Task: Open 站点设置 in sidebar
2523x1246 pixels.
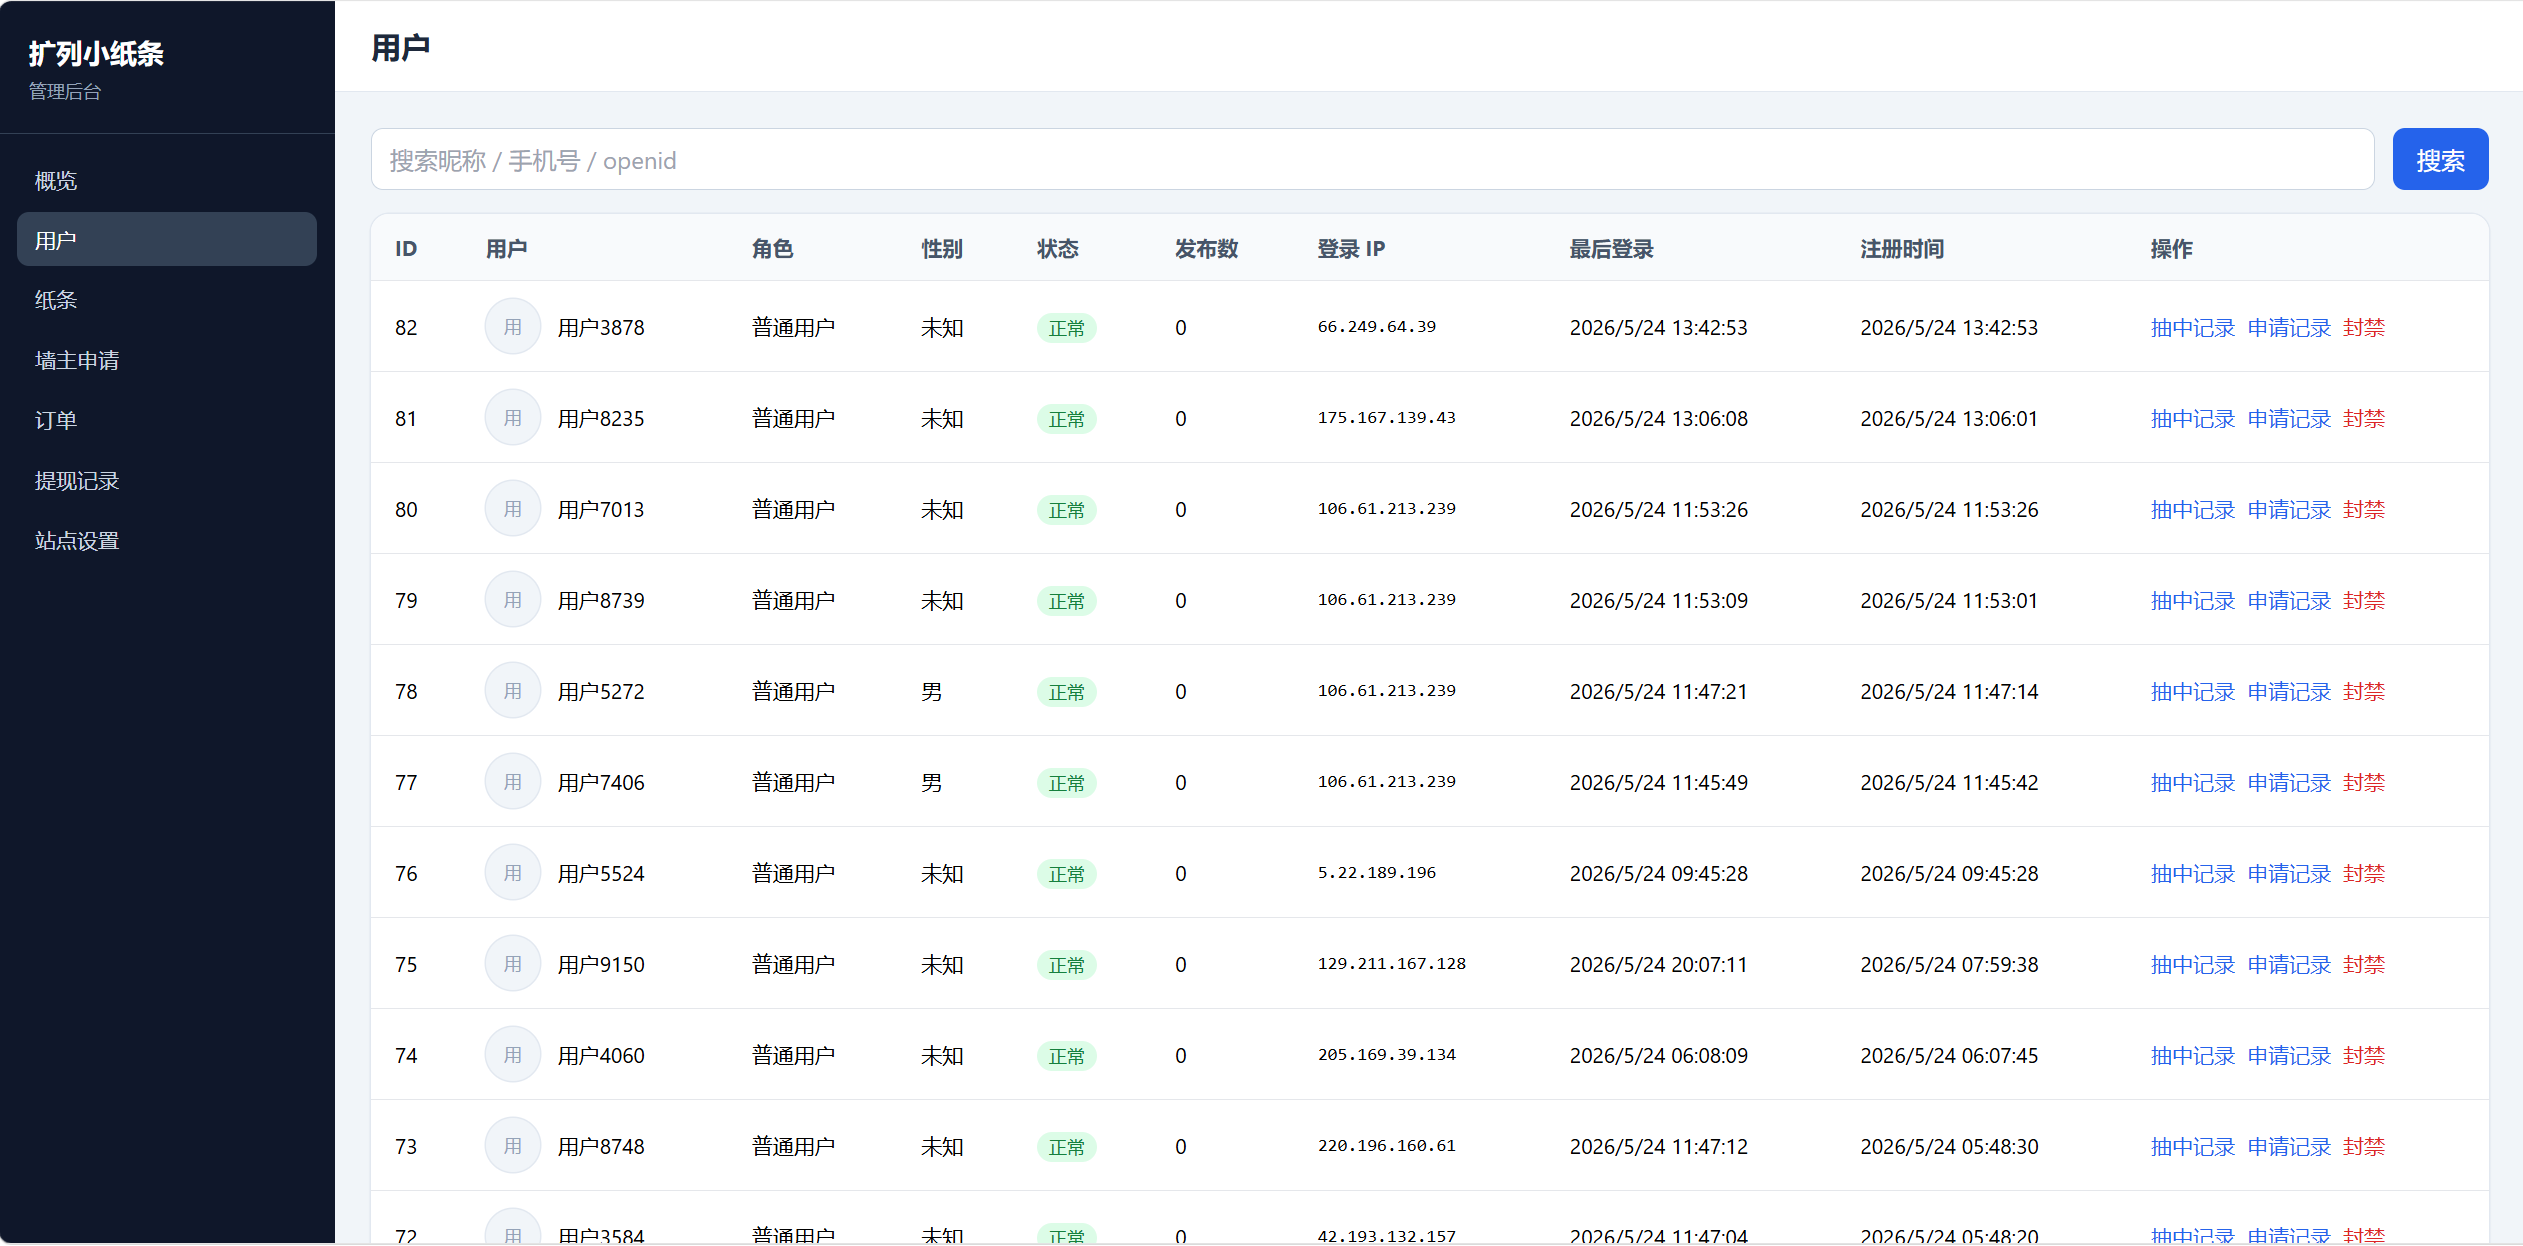Action: coord(167,541)
